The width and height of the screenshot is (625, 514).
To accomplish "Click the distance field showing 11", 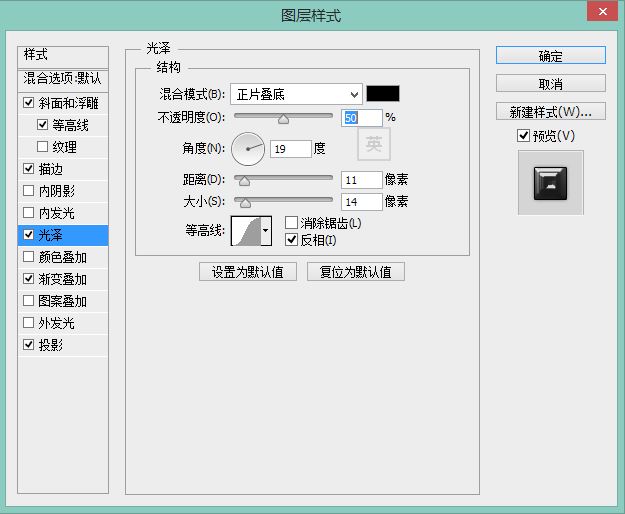I will click(x=362, y=180).
